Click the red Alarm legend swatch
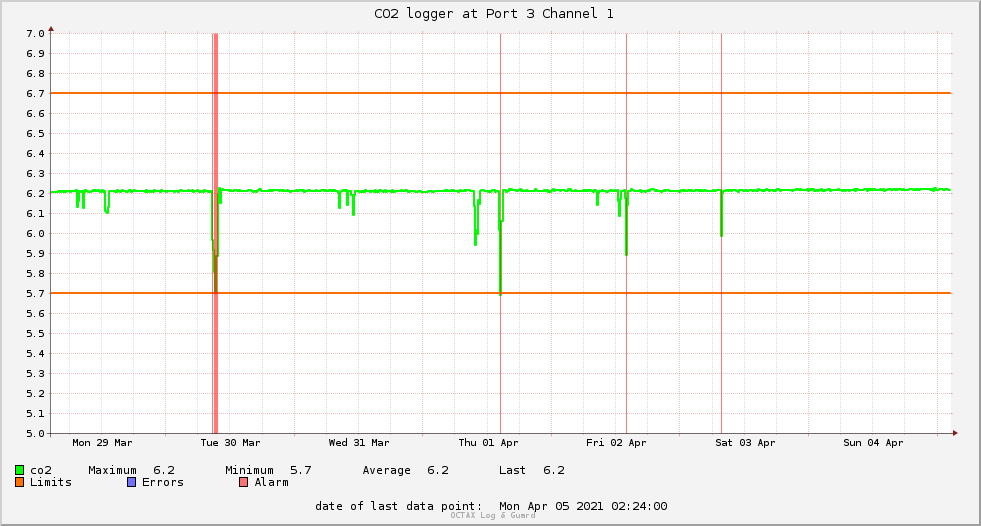 click(243, 482)
